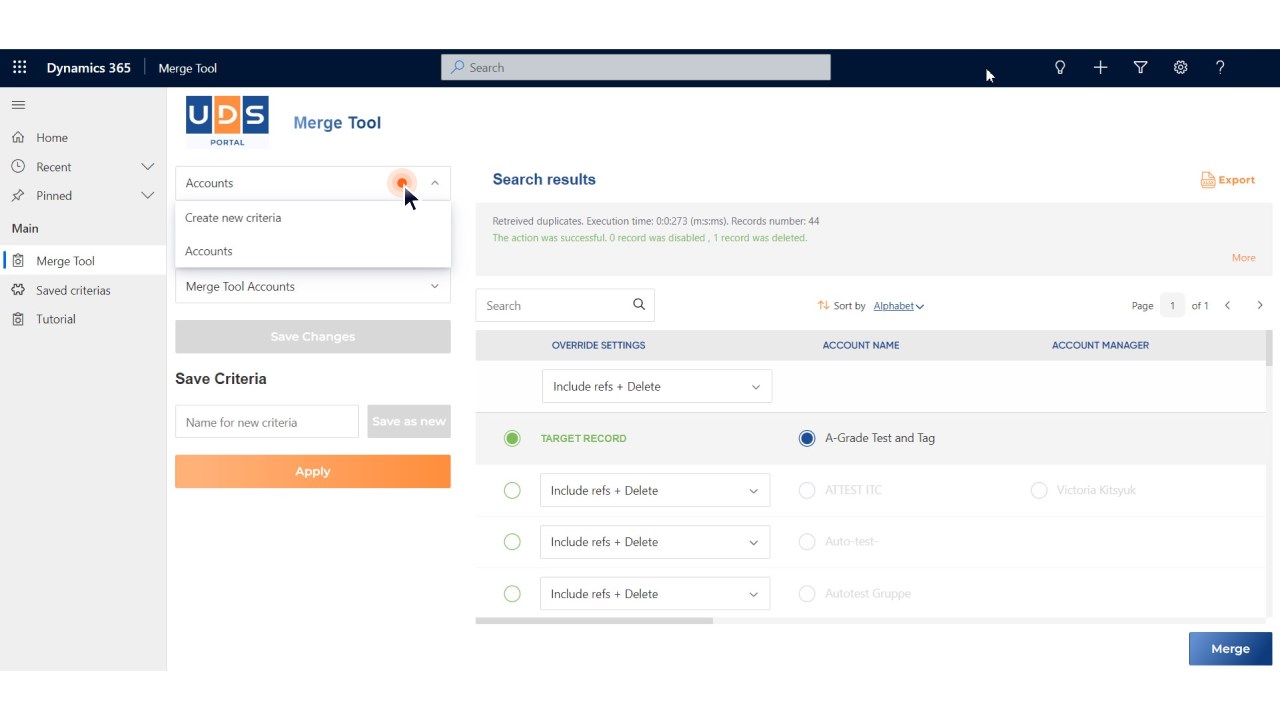Click the Recent clock icon

18,167
